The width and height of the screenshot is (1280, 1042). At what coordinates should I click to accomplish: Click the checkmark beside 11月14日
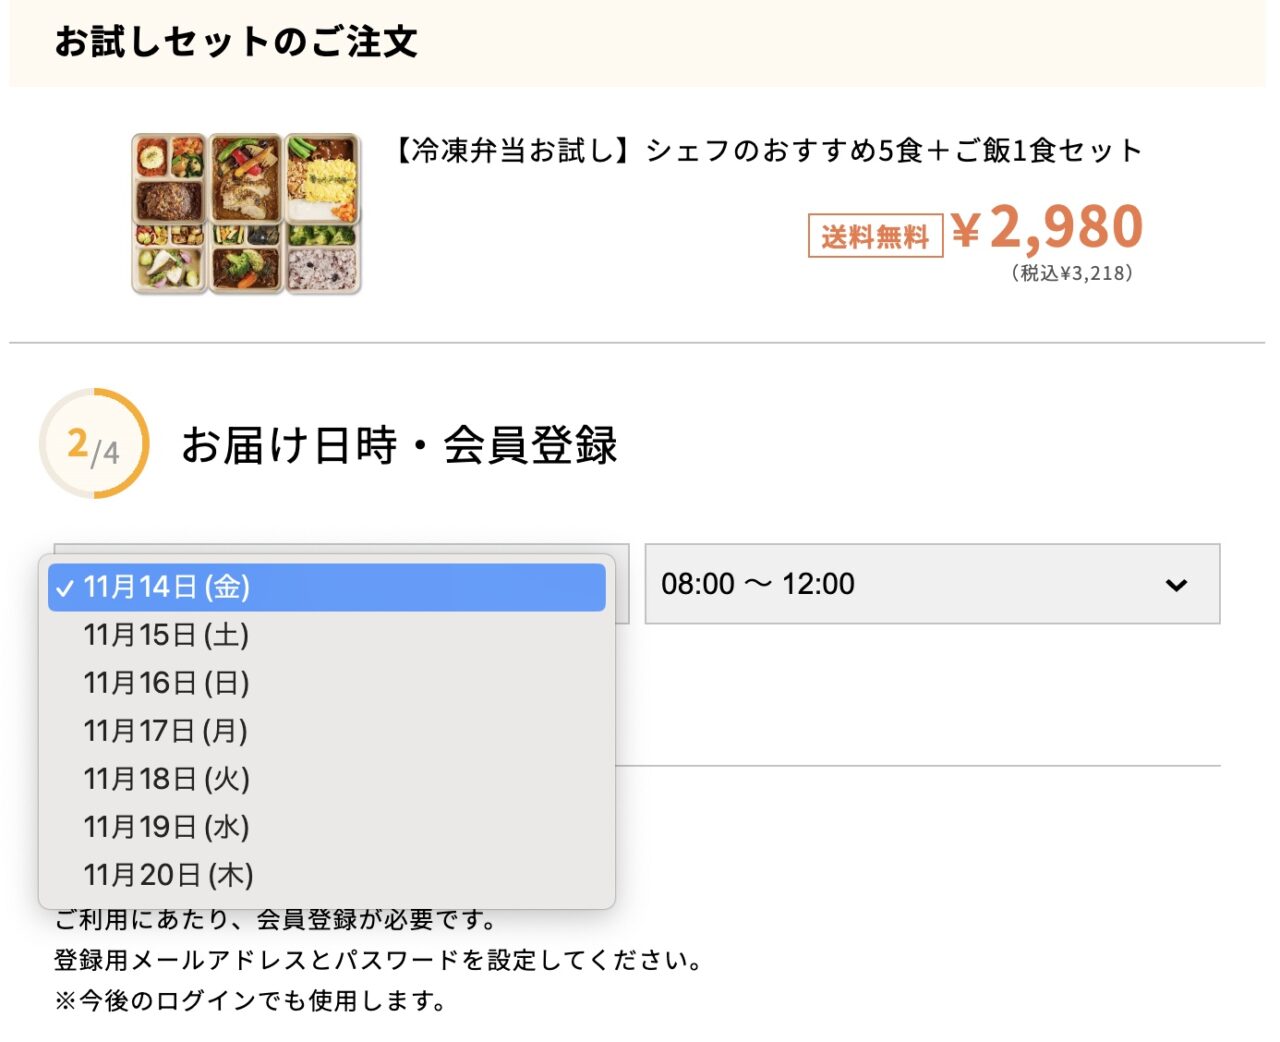pyautogui.click(x=65, y=588)
